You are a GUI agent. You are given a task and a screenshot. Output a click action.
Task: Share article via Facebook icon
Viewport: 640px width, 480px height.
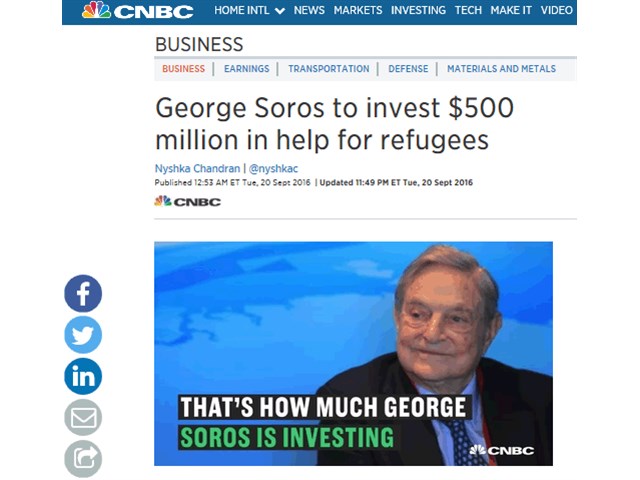tap(83, 293)
